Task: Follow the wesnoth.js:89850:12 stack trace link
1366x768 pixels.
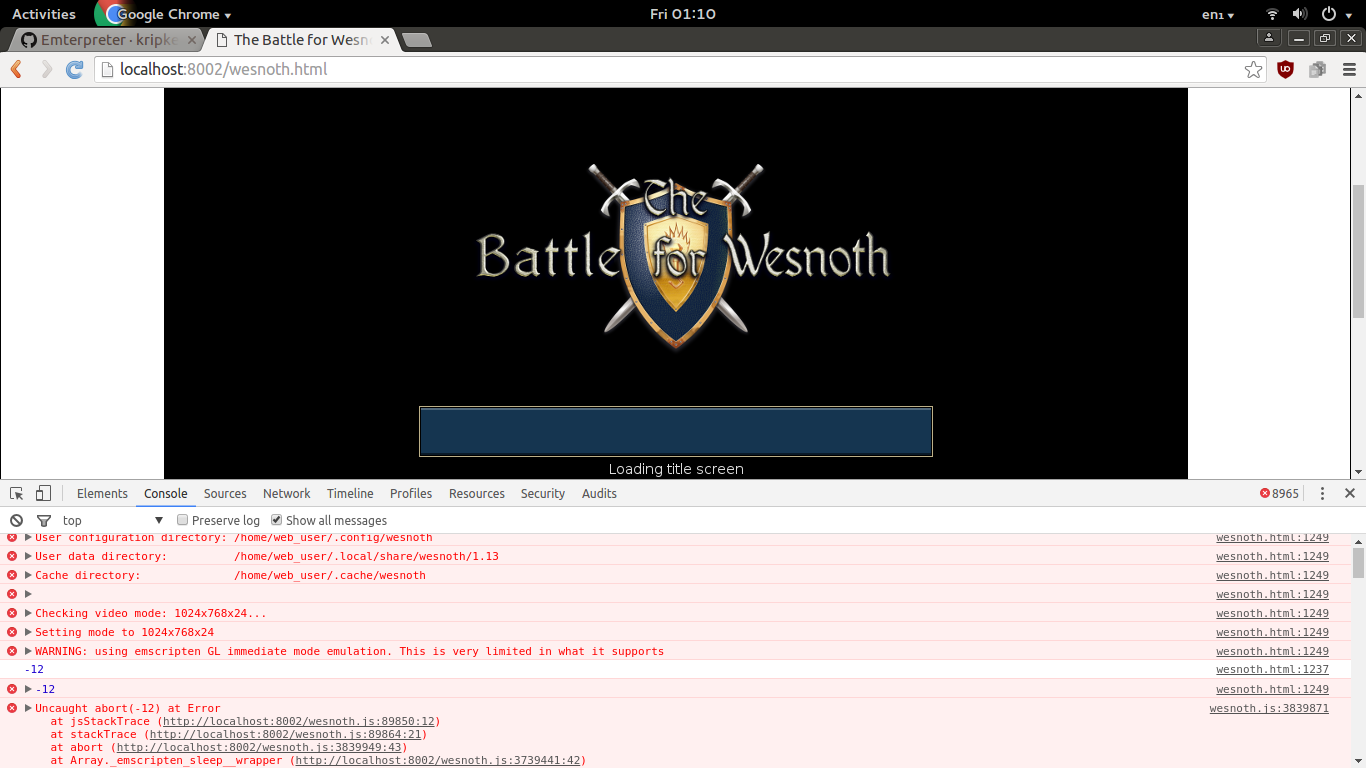Action: (x=298, y=721)
